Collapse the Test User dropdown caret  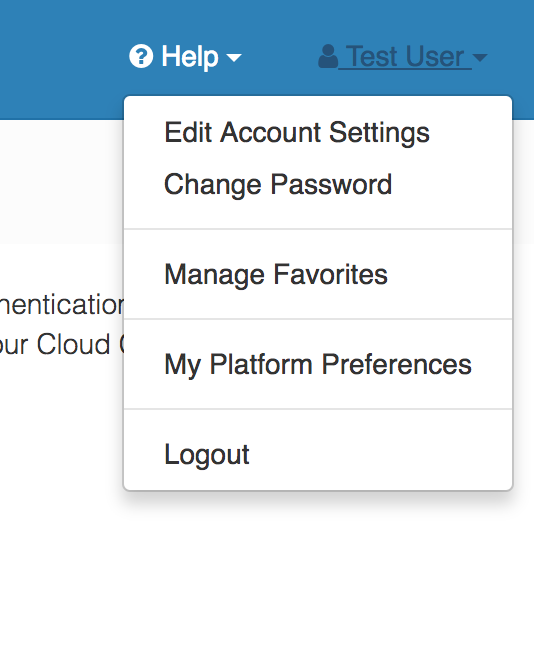[479, 57]
